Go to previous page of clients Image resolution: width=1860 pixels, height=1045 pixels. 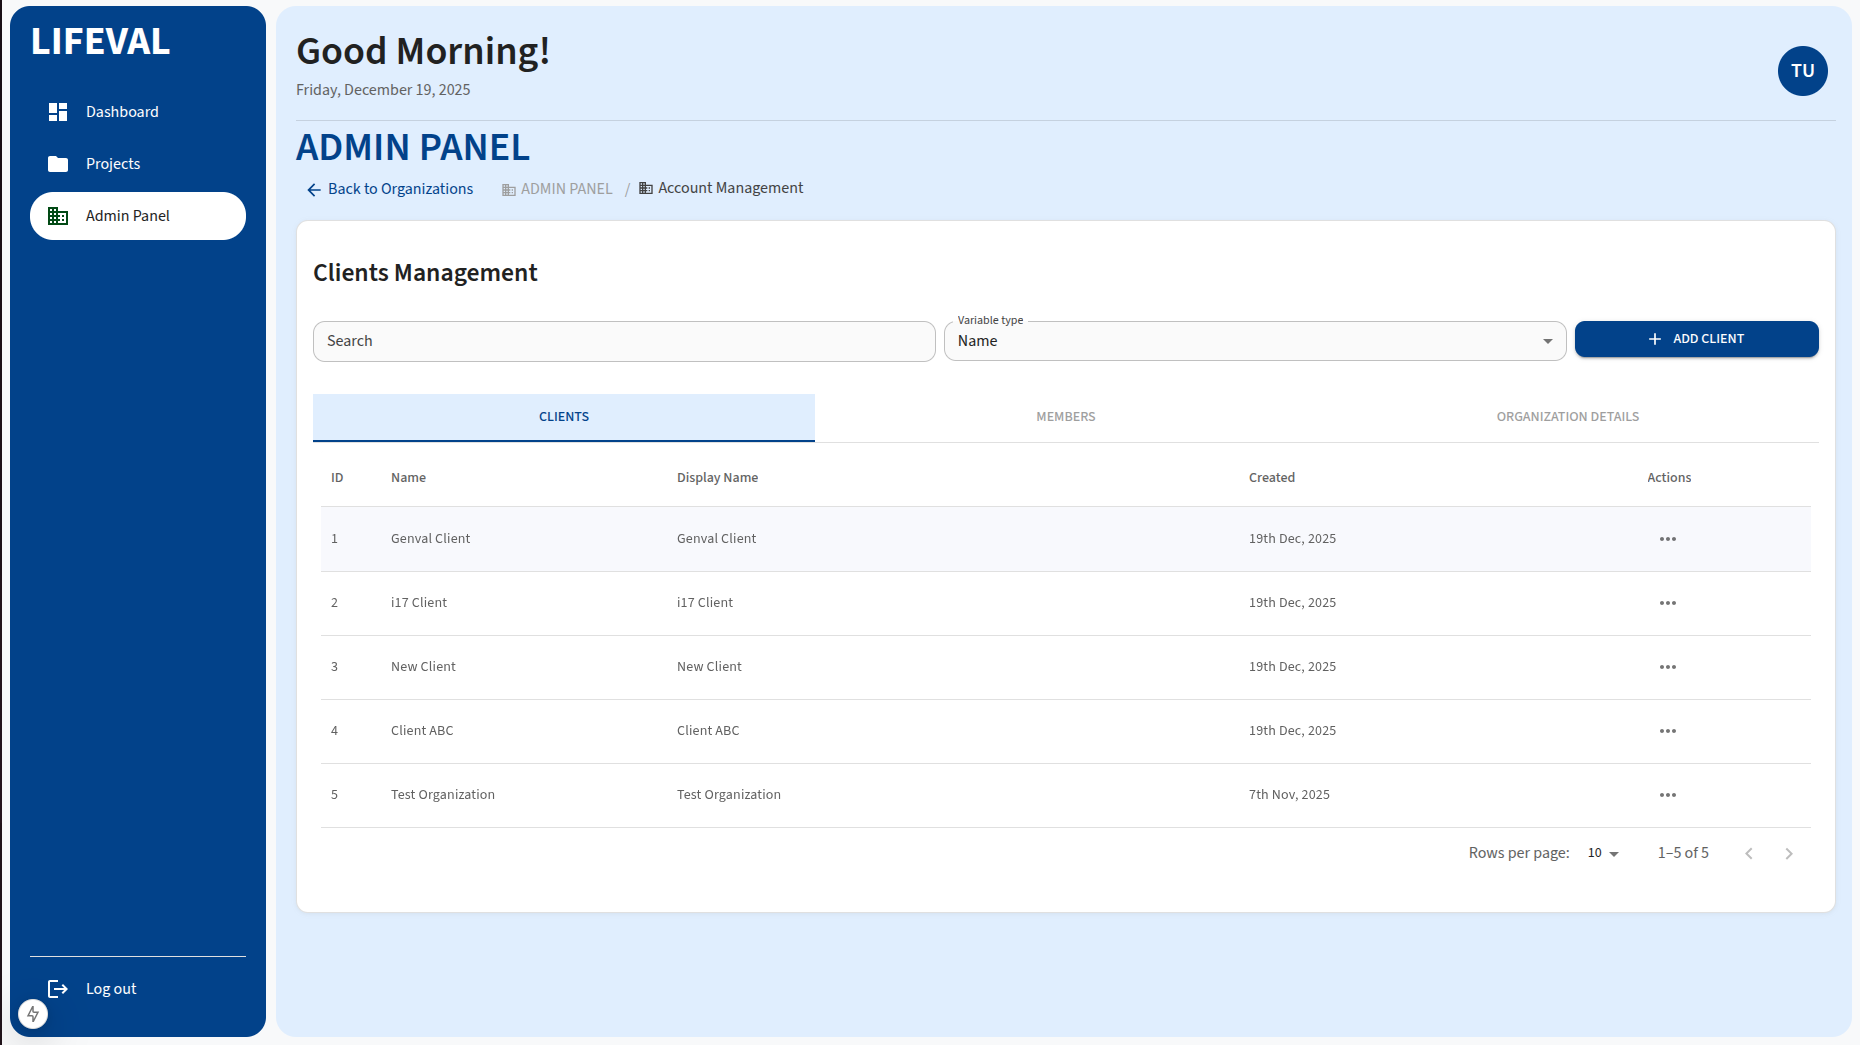coord(1749,853)
